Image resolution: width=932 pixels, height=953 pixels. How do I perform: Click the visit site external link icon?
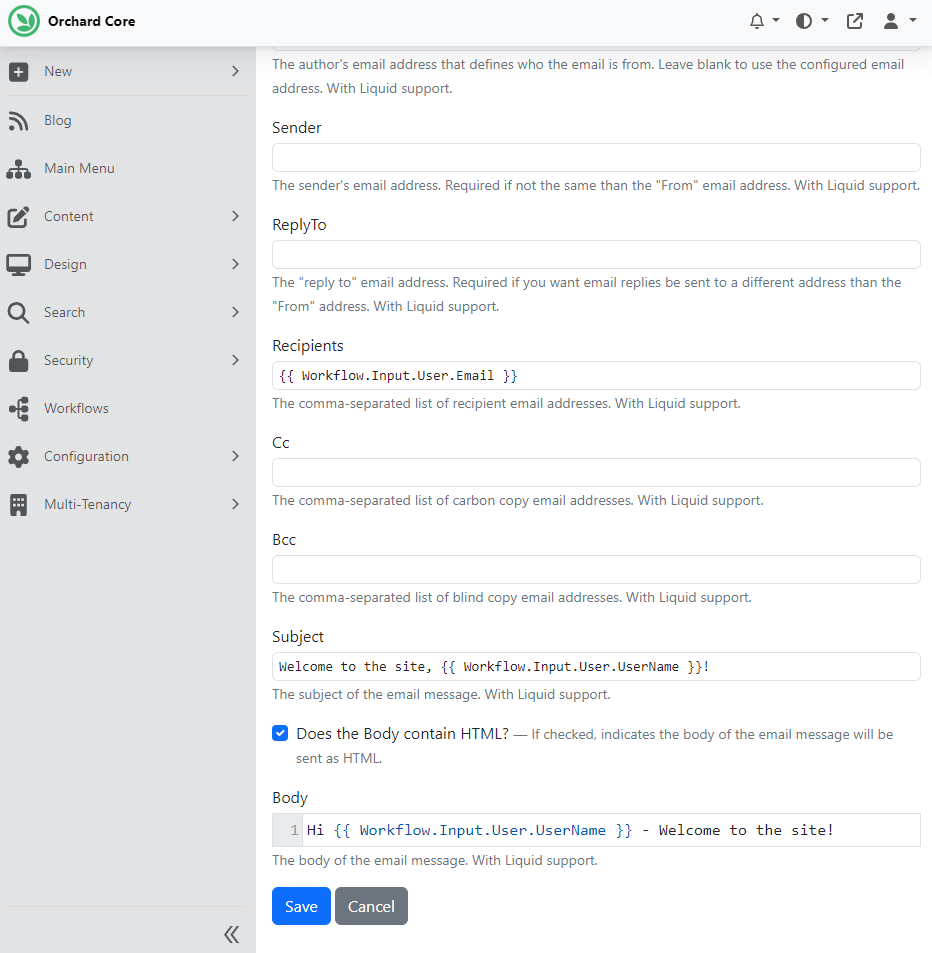coord(855,21)
